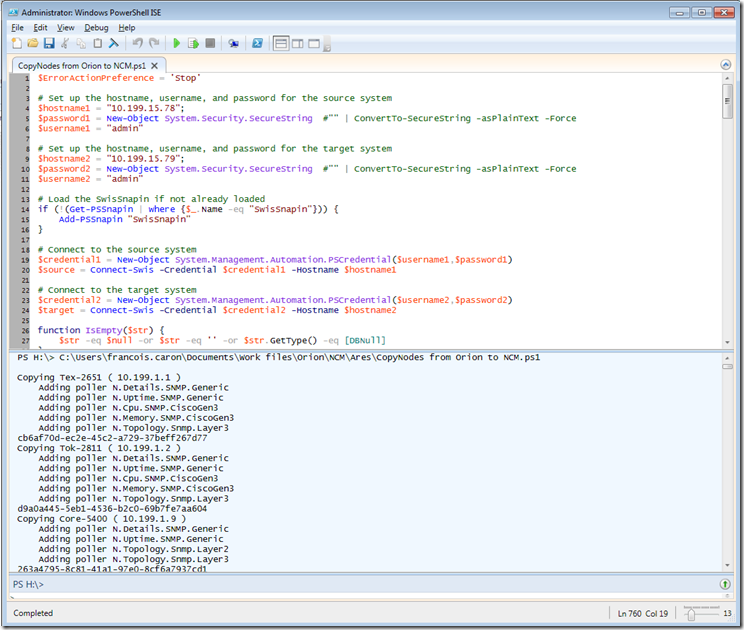The width and height of the screenshot is (744, 630).
Task: Create a new script file
Action: 17,44
